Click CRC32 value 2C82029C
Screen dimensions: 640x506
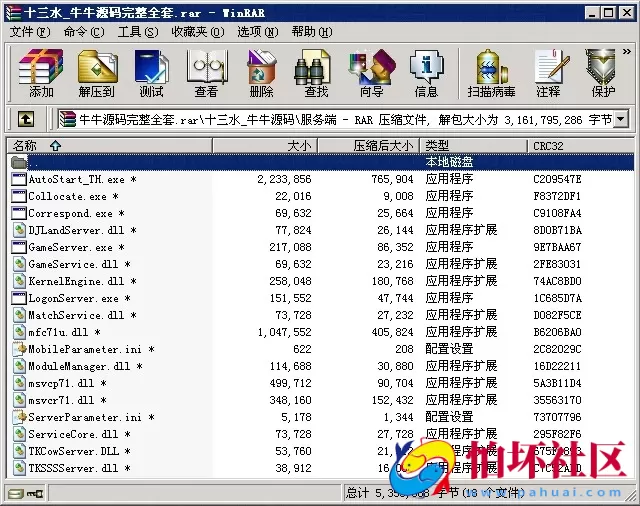click(557, 349)
